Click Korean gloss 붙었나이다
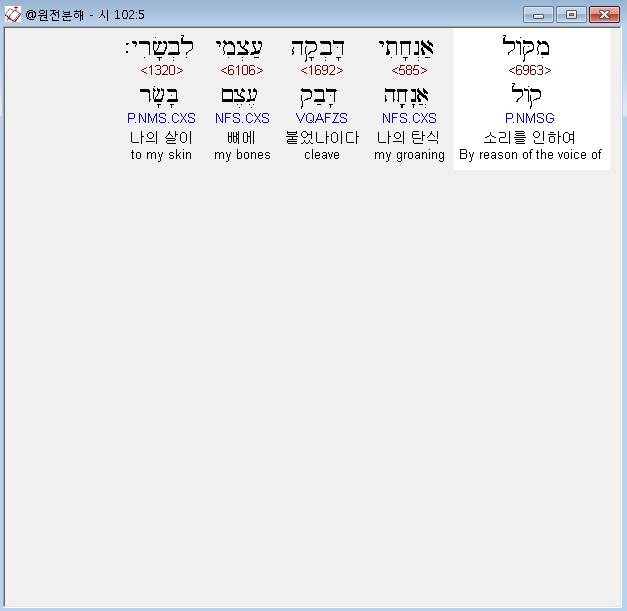The height and width of the screenshot is (611, 627). point(322,138)
